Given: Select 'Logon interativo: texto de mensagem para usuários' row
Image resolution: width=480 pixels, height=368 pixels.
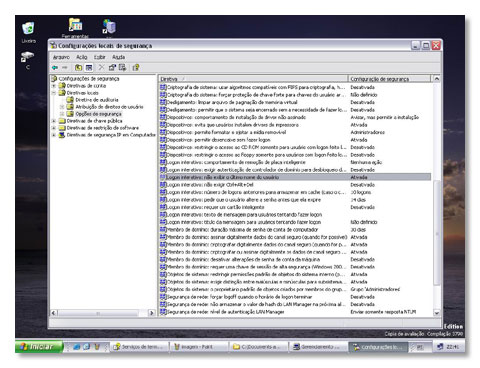Looking at the screenshot, I should 295,215.
